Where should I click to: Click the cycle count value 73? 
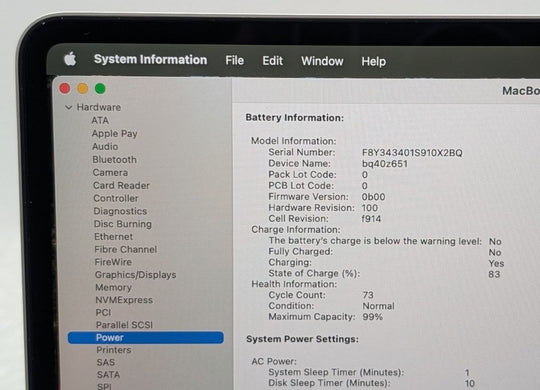pos(368,295)
